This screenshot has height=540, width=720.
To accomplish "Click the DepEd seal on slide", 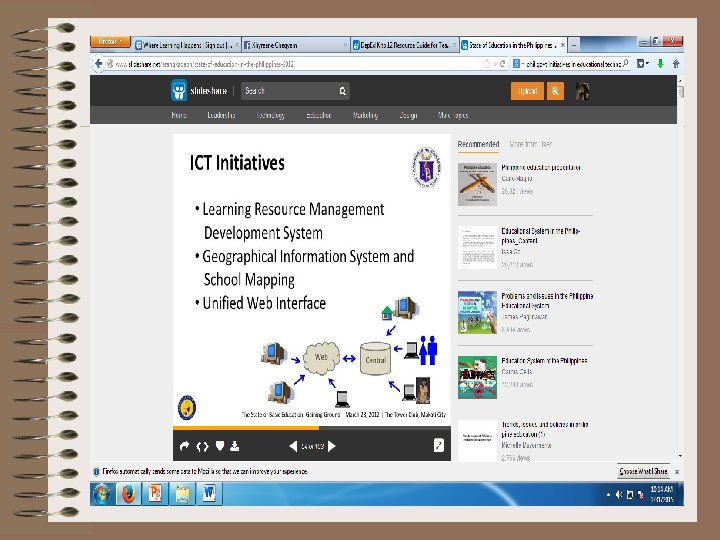I will point(426,167).
